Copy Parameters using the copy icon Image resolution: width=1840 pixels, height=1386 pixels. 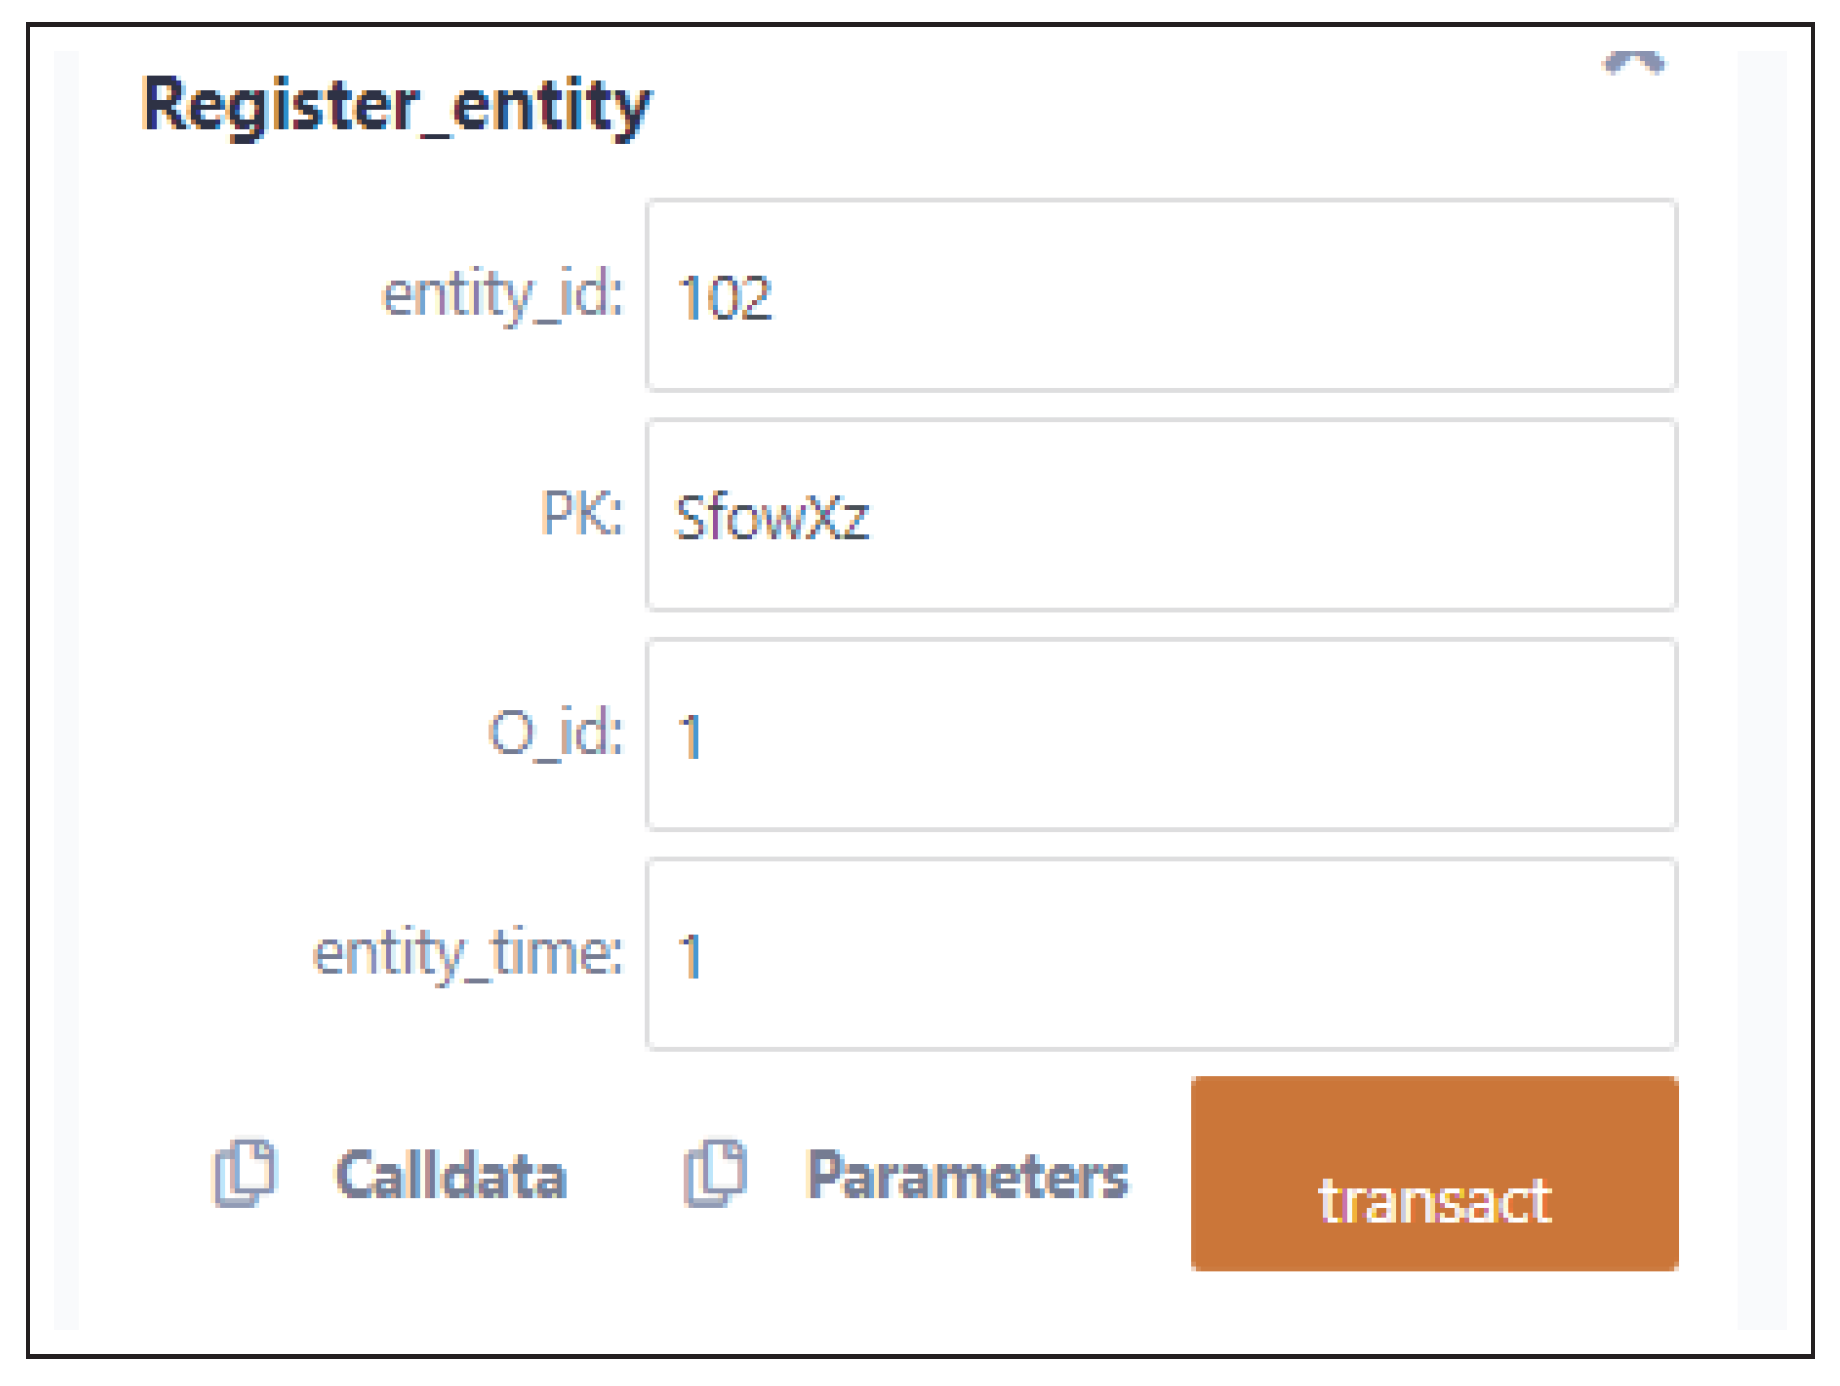click(x=715, y=1172)
